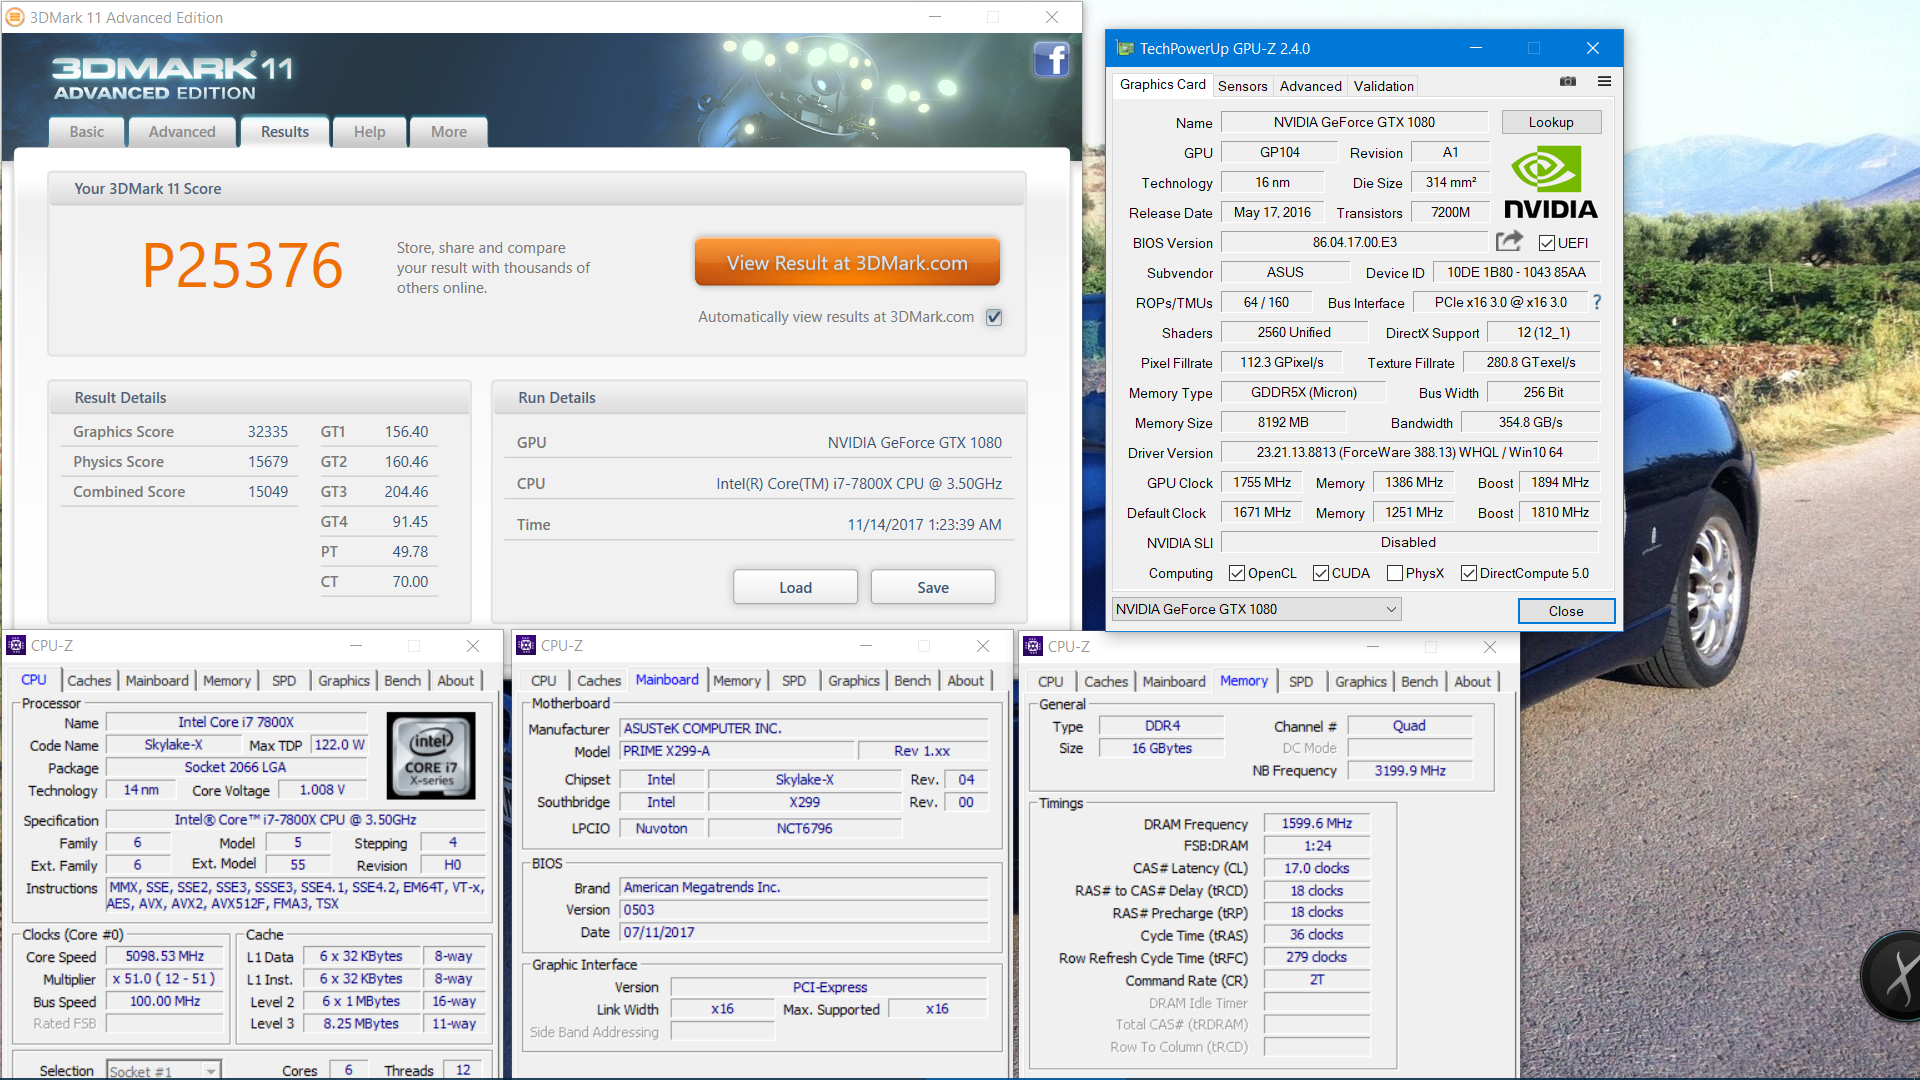Click the Graphics Score value 32335

[x=268, y=431]
